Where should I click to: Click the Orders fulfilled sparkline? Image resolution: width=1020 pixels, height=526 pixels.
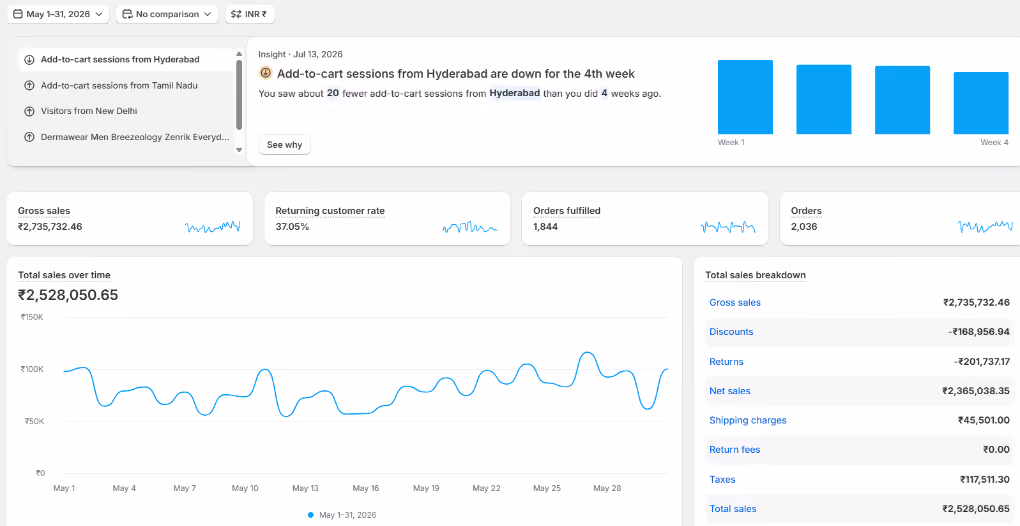click(728, 227)
